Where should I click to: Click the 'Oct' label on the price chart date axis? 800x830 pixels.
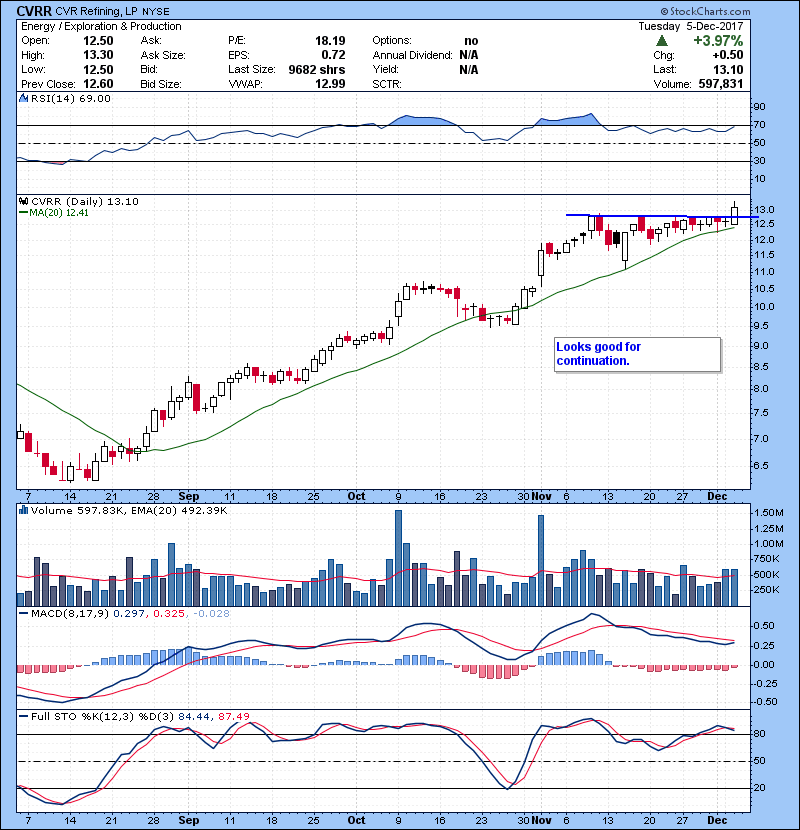[356, 496]
